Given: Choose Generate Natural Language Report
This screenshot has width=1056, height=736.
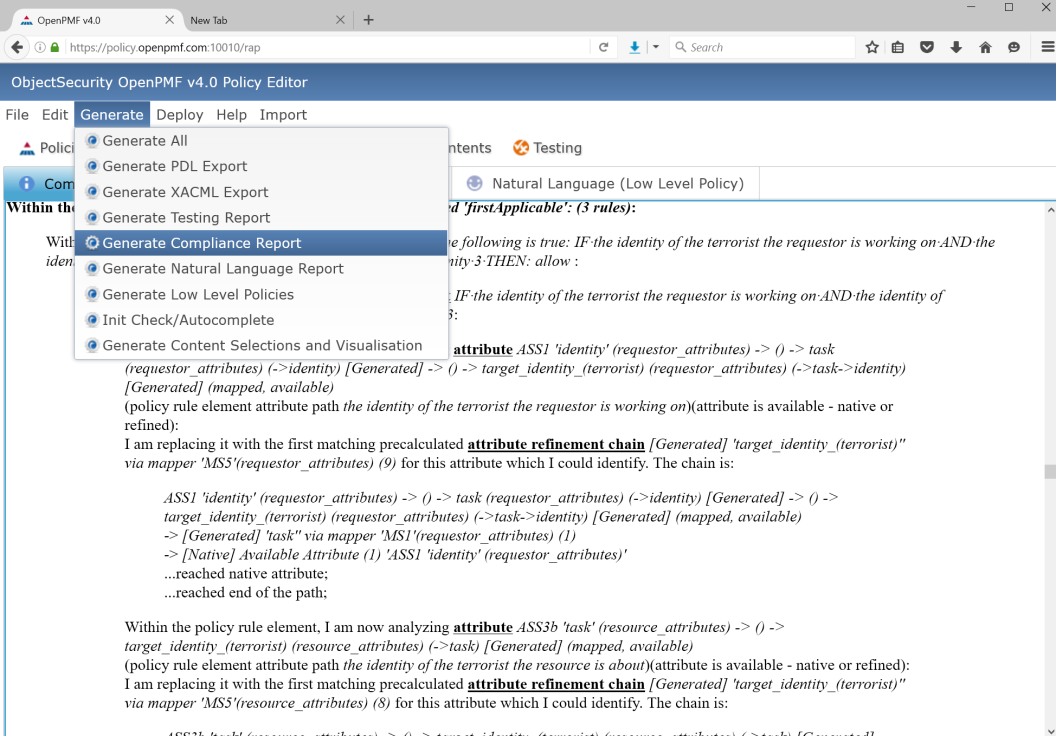Looking at the screenshot, I should pyautogui.click(x=261, y=269).
